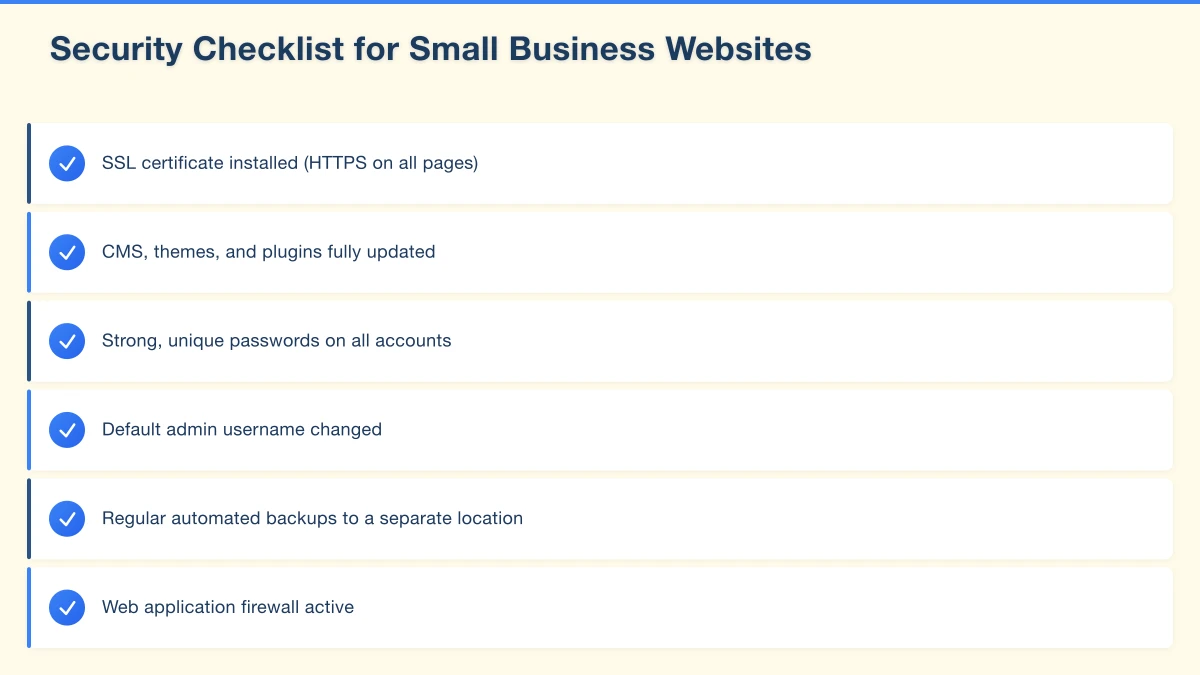Screen dimensions: 1200x675
Task: Select 'Regular automated backups to a separate location'
Action: tap(312, 519)
